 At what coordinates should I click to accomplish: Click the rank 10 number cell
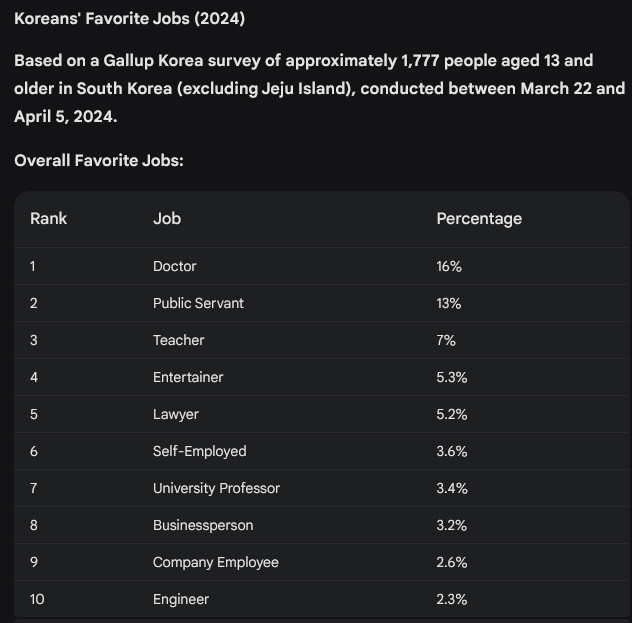[x=37, y=599]
